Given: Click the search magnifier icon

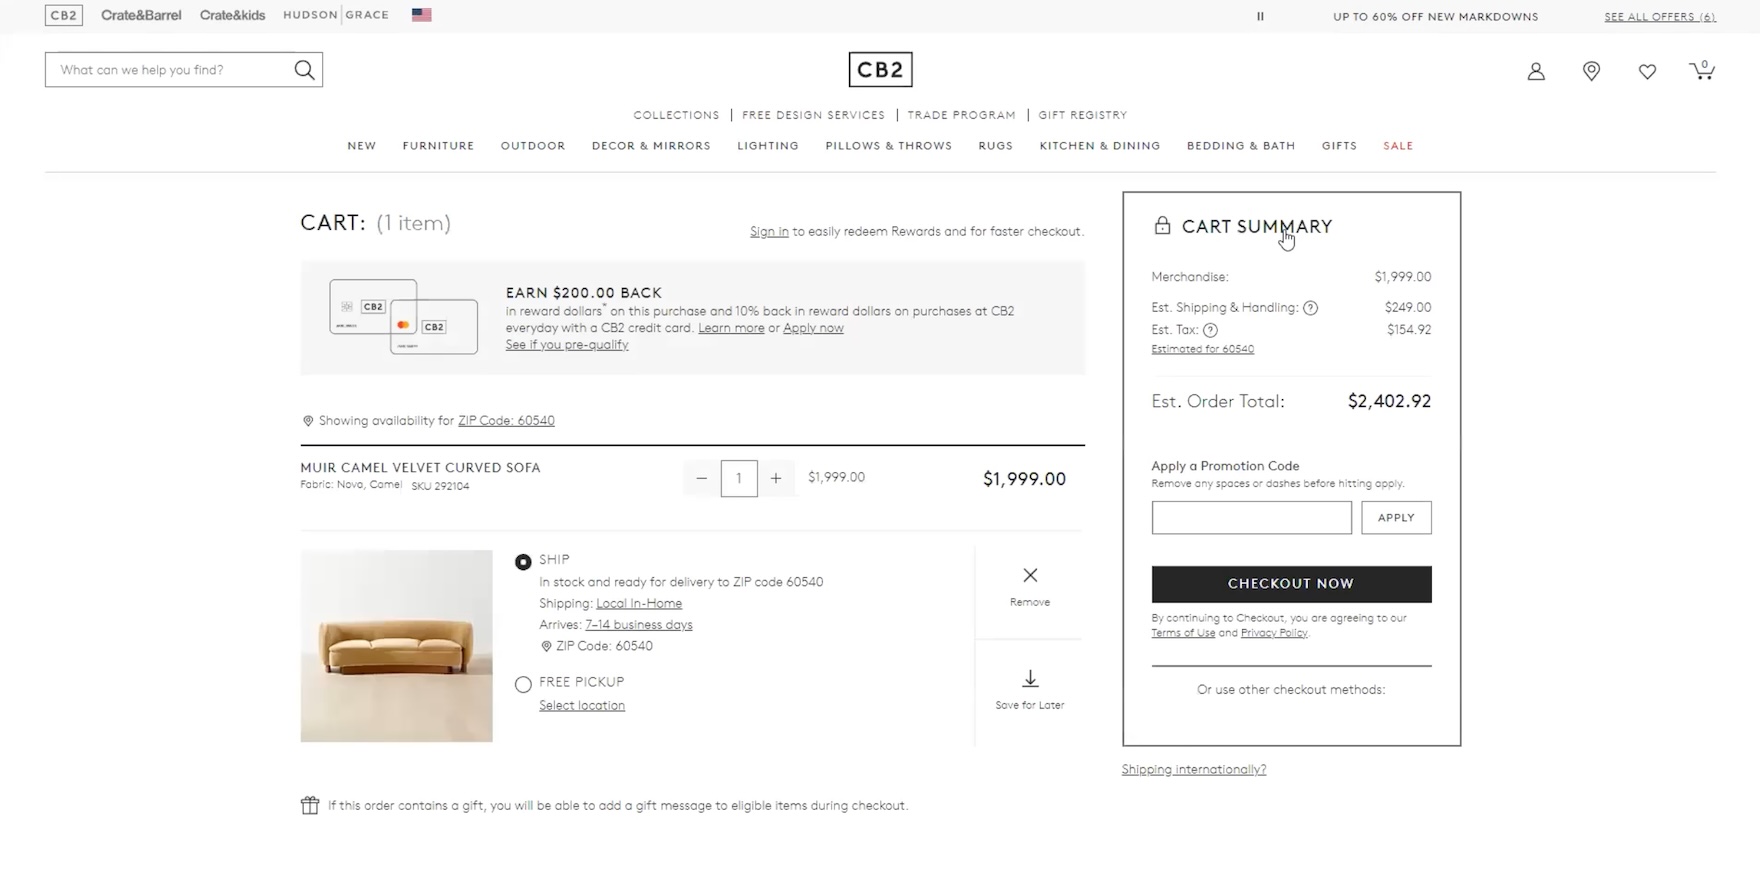Looking at the screenshot, I should pyautogui.click(x=304, y=70).
